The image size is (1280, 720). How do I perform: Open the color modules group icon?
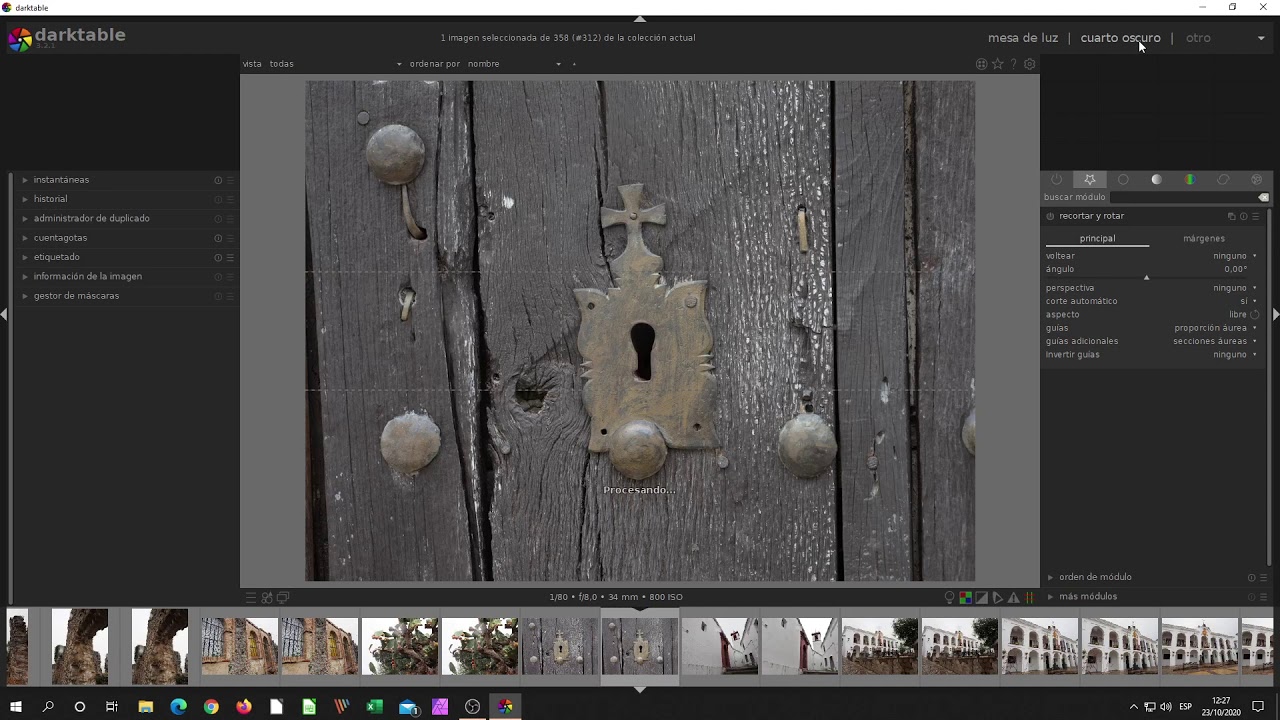1190,180
